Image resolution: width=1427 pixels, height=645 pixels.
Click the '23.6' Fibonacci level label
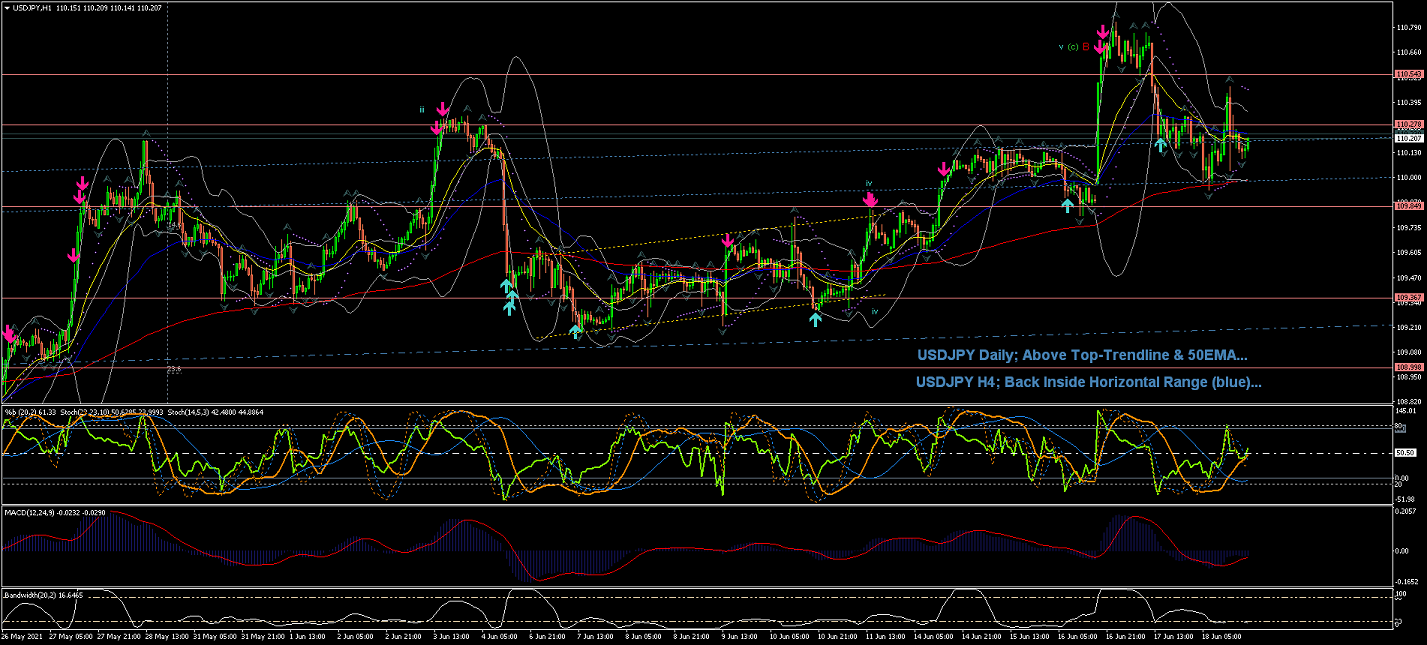(x=173, y=369)
